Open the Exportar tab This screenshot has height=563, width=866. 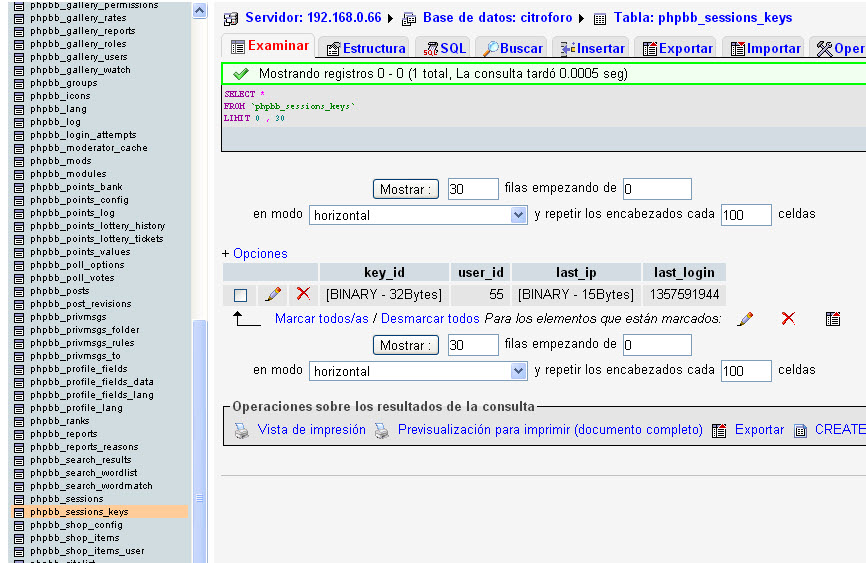pos(677,48)
